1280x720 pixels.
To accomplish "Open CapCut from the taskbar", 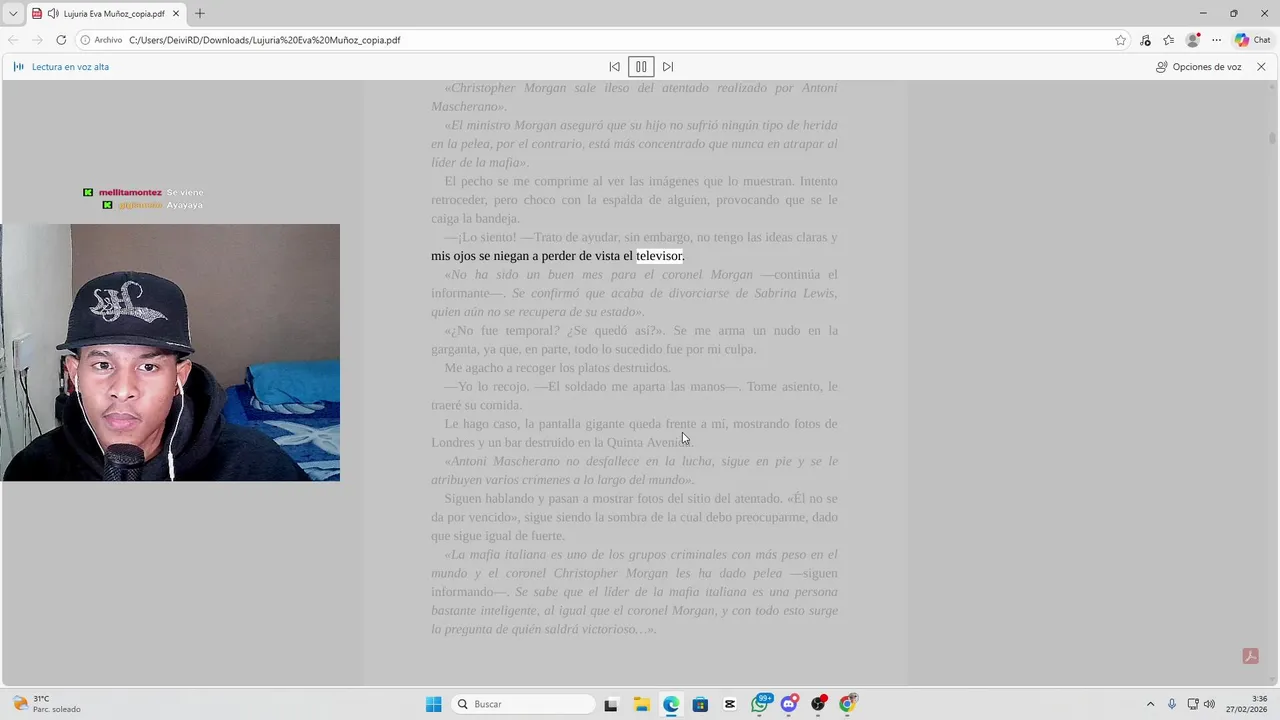I will 730,704.
